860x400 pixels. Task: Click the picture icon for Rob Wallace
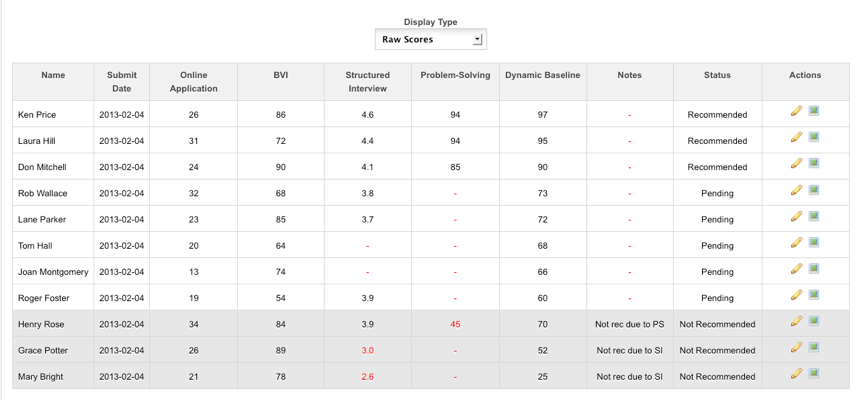click(814, 189)
